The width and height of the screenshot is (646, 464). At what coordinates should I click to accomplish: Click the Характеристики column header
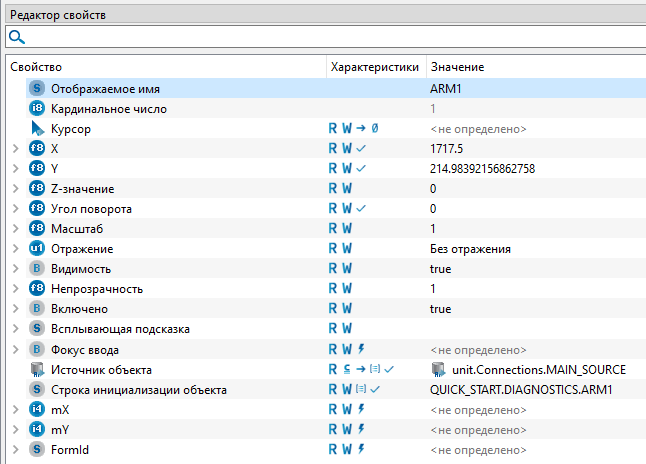[374, 66]
